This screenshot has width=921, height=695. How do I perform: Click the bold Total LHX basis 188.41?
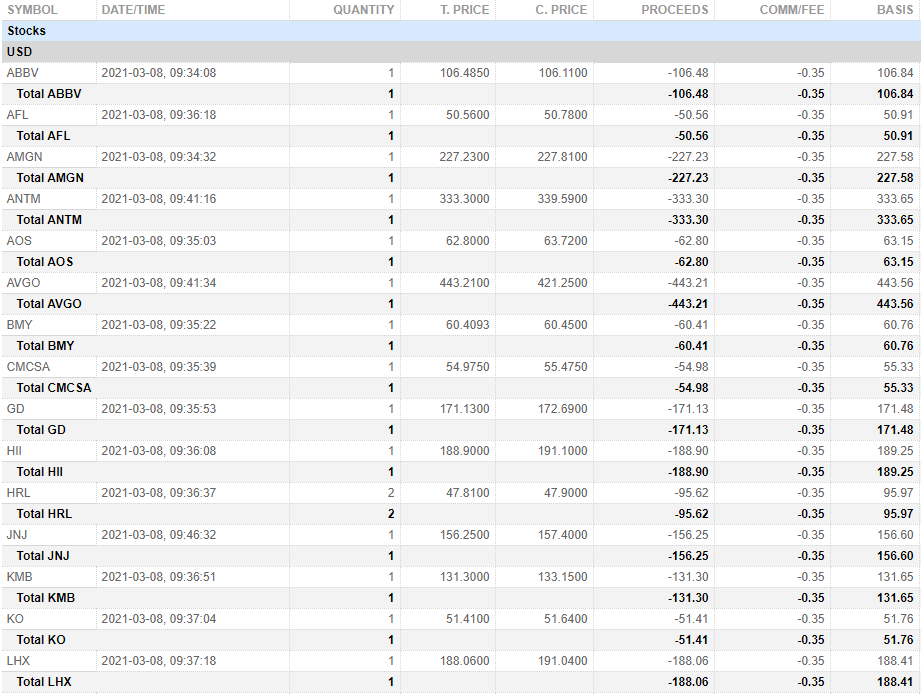tap(896, 681)
